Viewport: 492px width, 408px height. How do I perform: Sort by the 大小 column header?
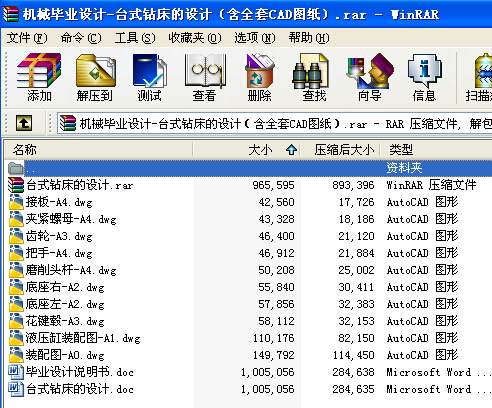tap(247, 150)
